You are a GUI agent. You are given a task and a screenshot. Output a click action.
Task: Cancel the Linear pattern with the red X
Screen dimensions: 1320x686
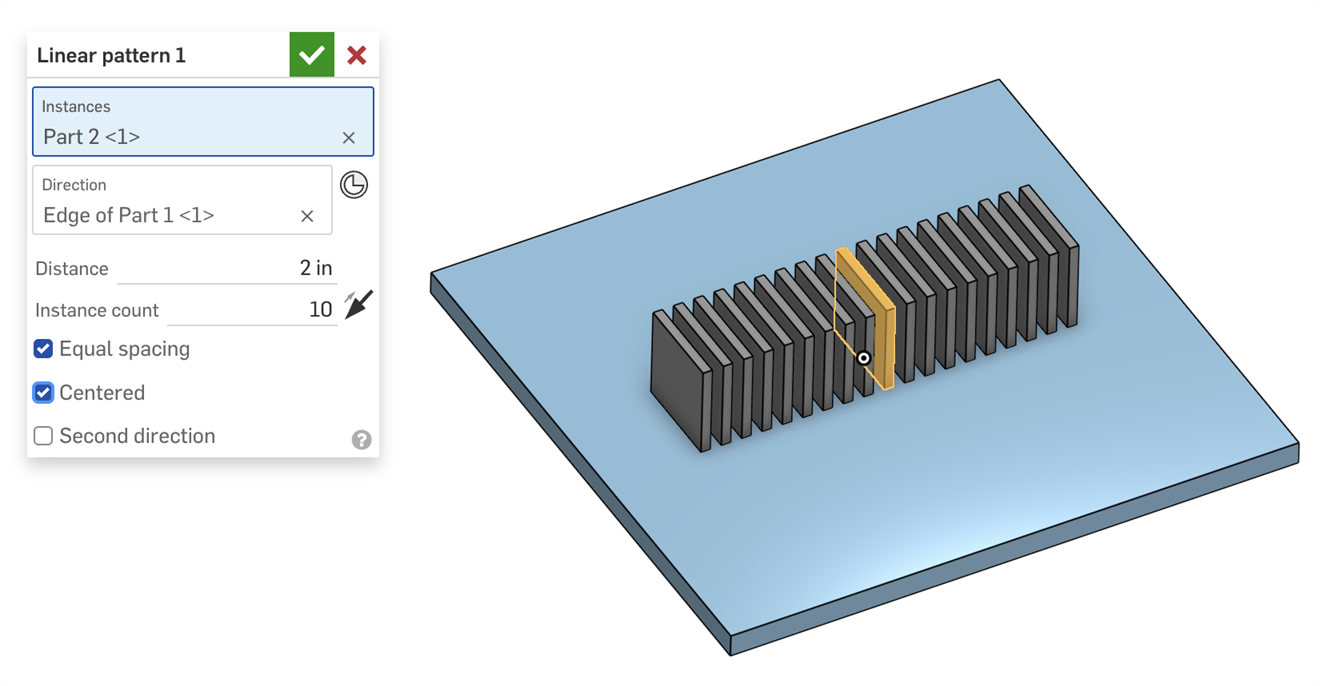(x=357, y=55)
